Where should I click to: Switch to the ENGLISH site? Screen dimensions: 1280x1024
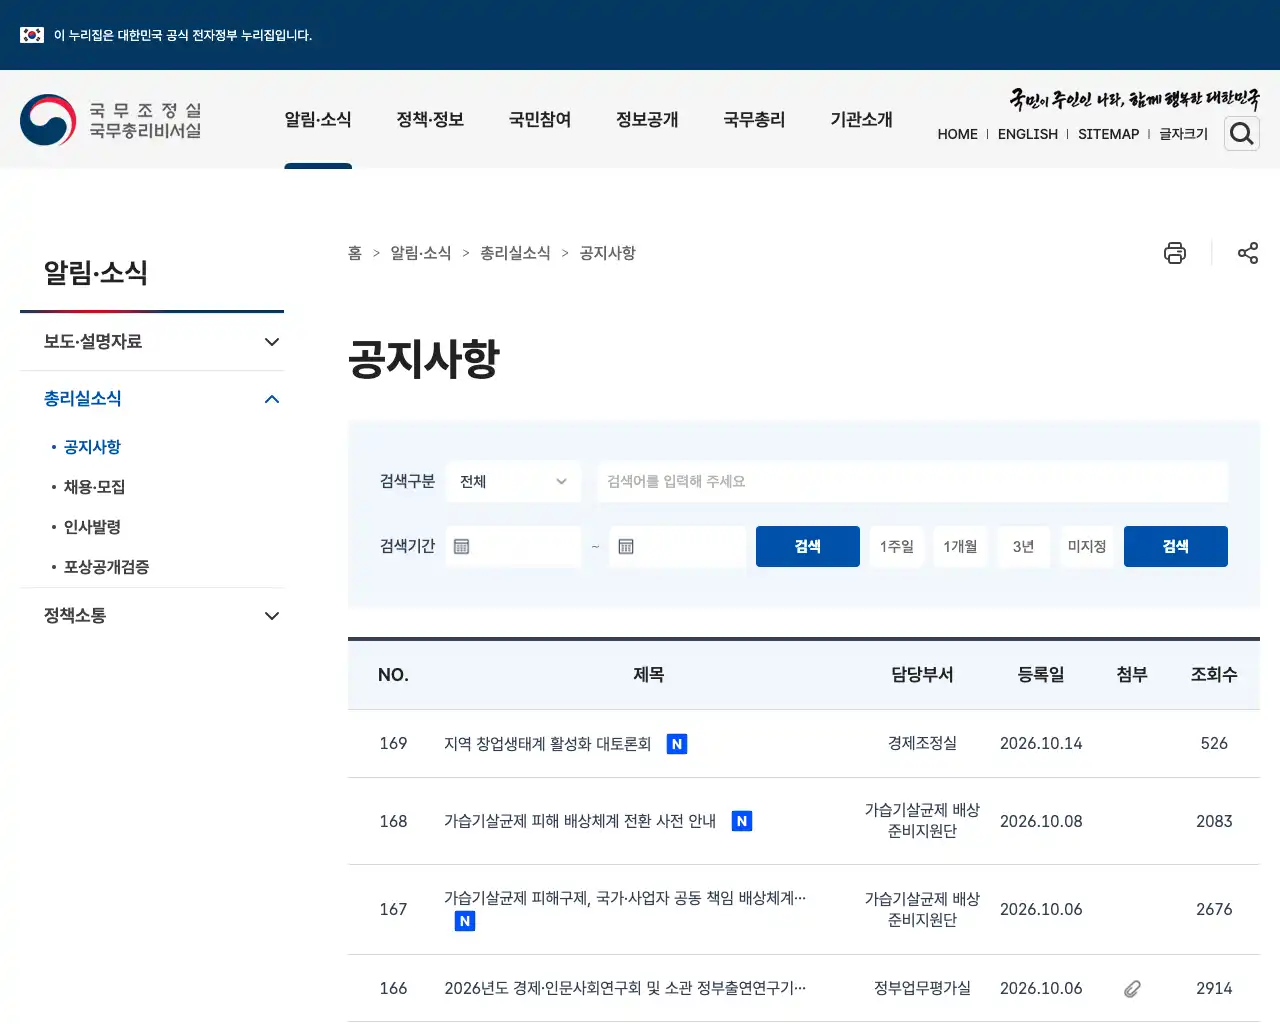1028,134
